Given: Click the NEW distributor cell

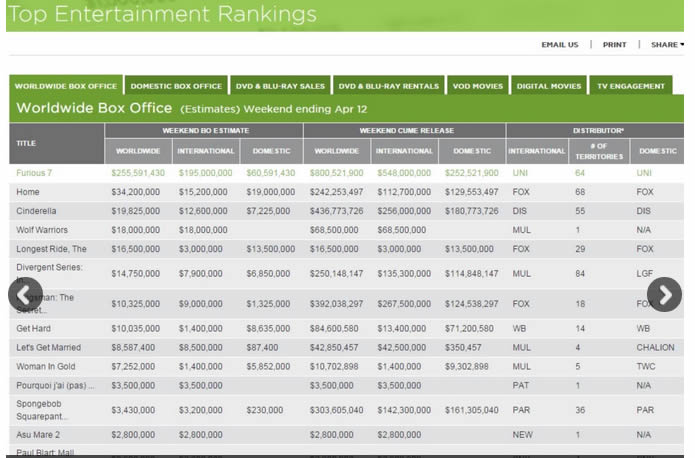Looking at the screenshot, I should click(523, 435).
